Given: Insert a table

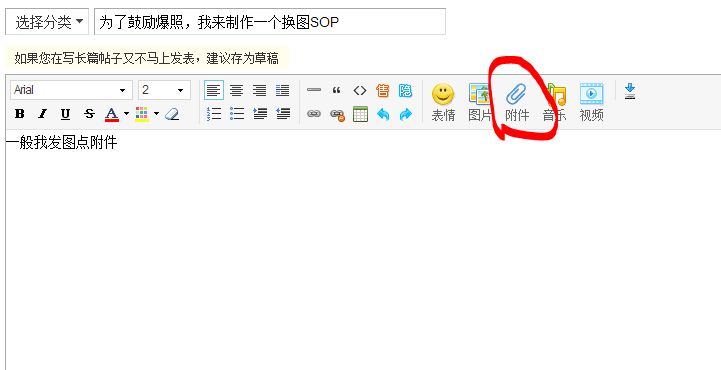Looking at the screenshot, I should (360, 114).
